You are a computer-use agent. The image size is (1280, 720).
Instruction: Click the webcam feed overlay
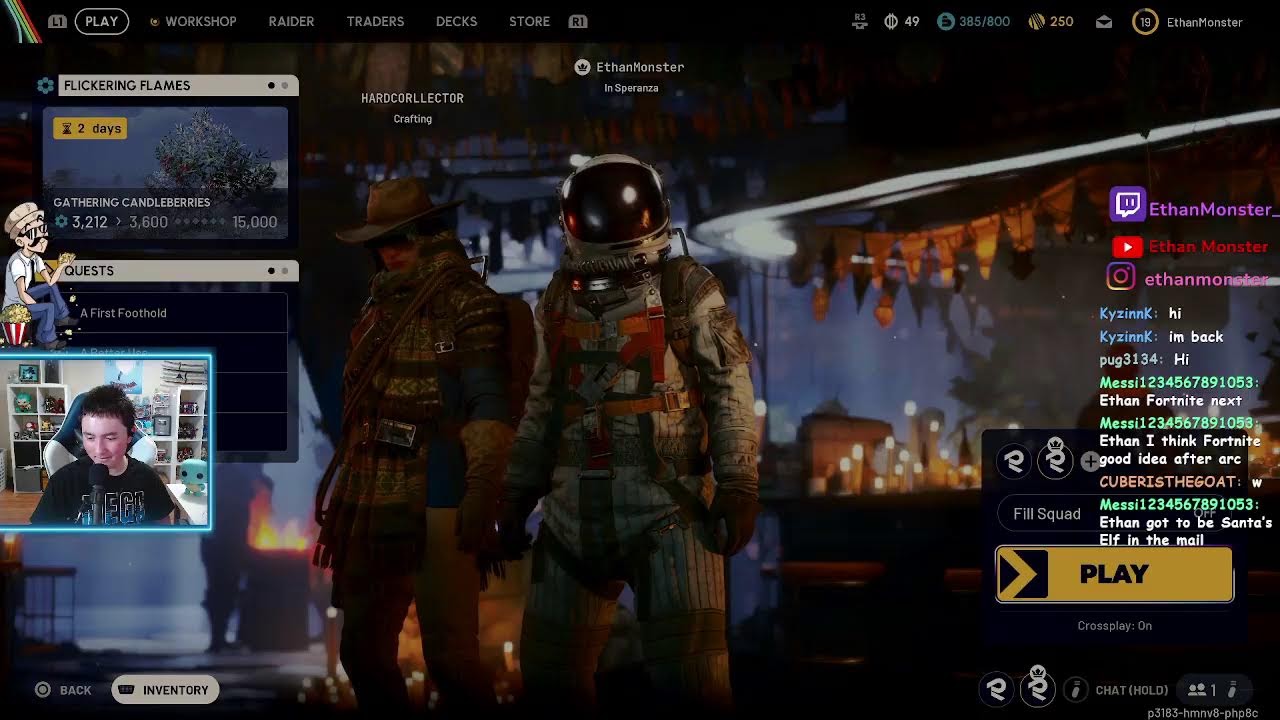tap(105, 441)
